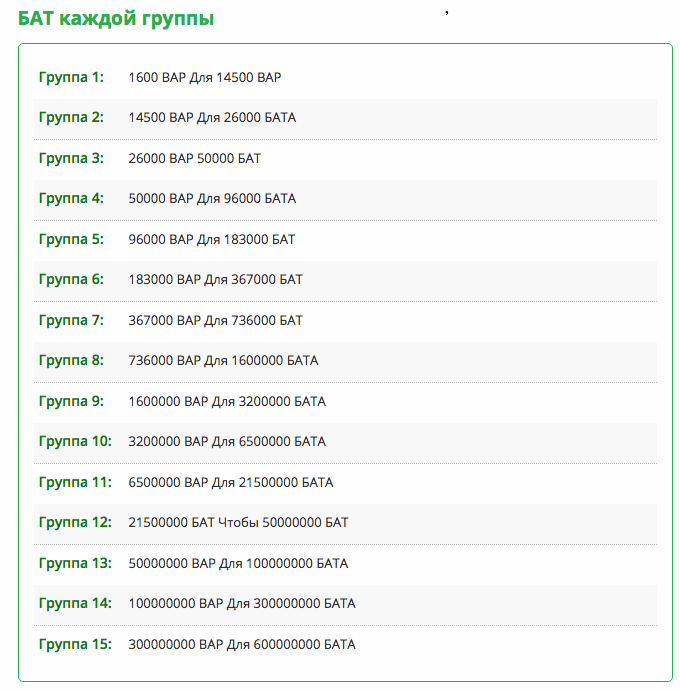Click value "736000 ВАР Для 1600000 БАТА"

point(223,360)
